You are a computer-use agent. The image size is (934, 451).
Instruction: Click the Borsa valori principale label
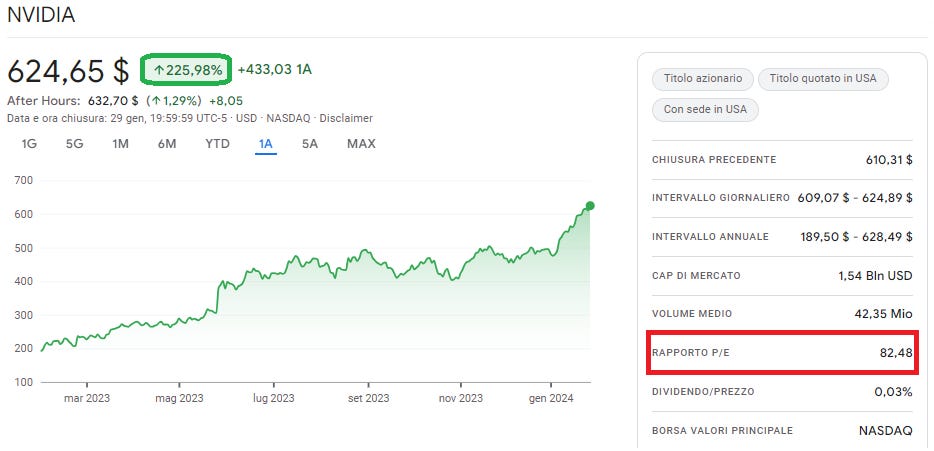pyautogui.click(x=723, y=430)
